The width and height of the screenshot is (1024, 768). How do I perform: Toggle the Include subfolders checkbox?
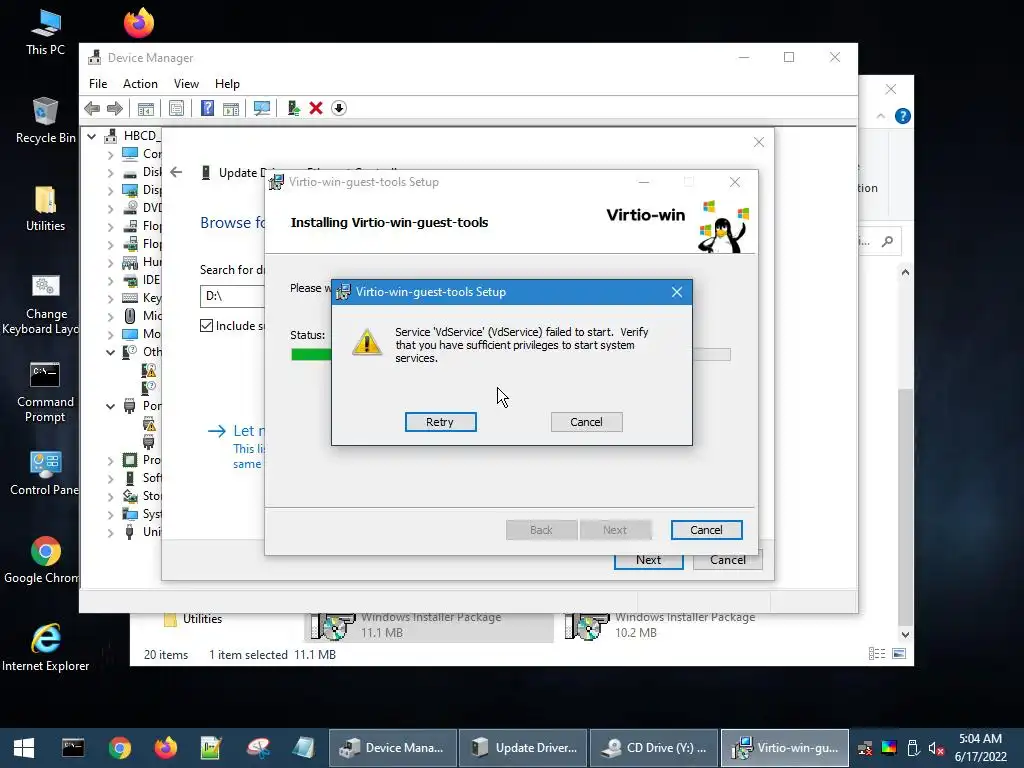pyautogui.click(x=206, y=325)
